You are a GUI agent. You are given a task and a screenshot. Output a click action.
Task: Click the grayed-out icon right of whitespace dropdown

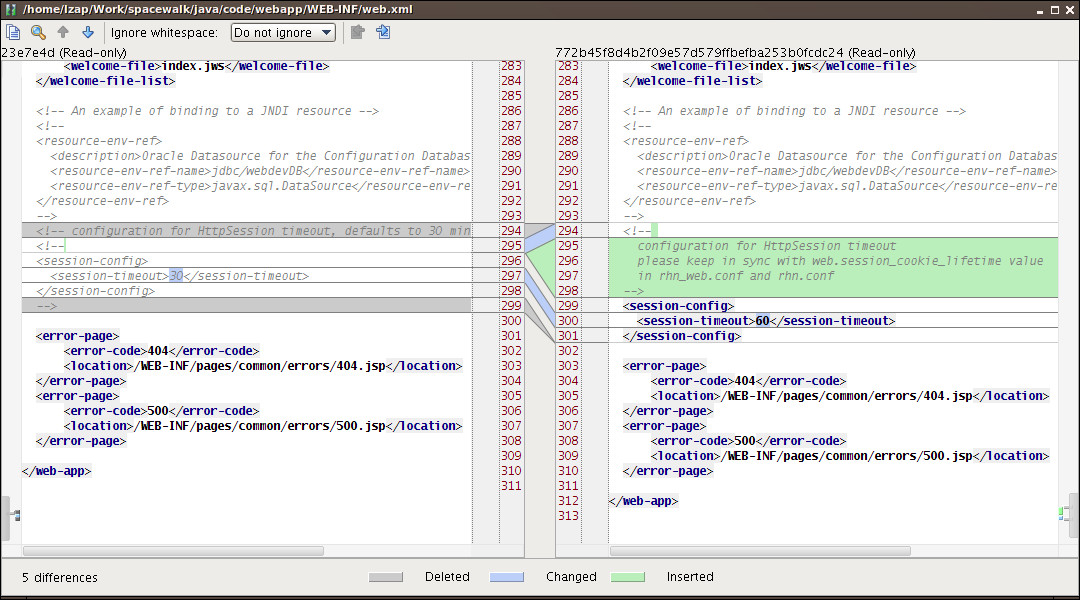(x=357, y=32)
